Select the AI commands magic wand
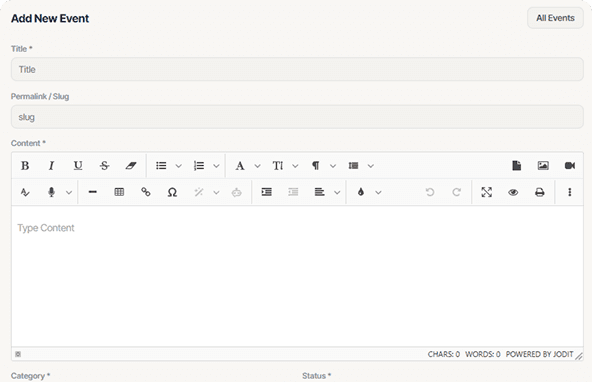 click(199, 193)
